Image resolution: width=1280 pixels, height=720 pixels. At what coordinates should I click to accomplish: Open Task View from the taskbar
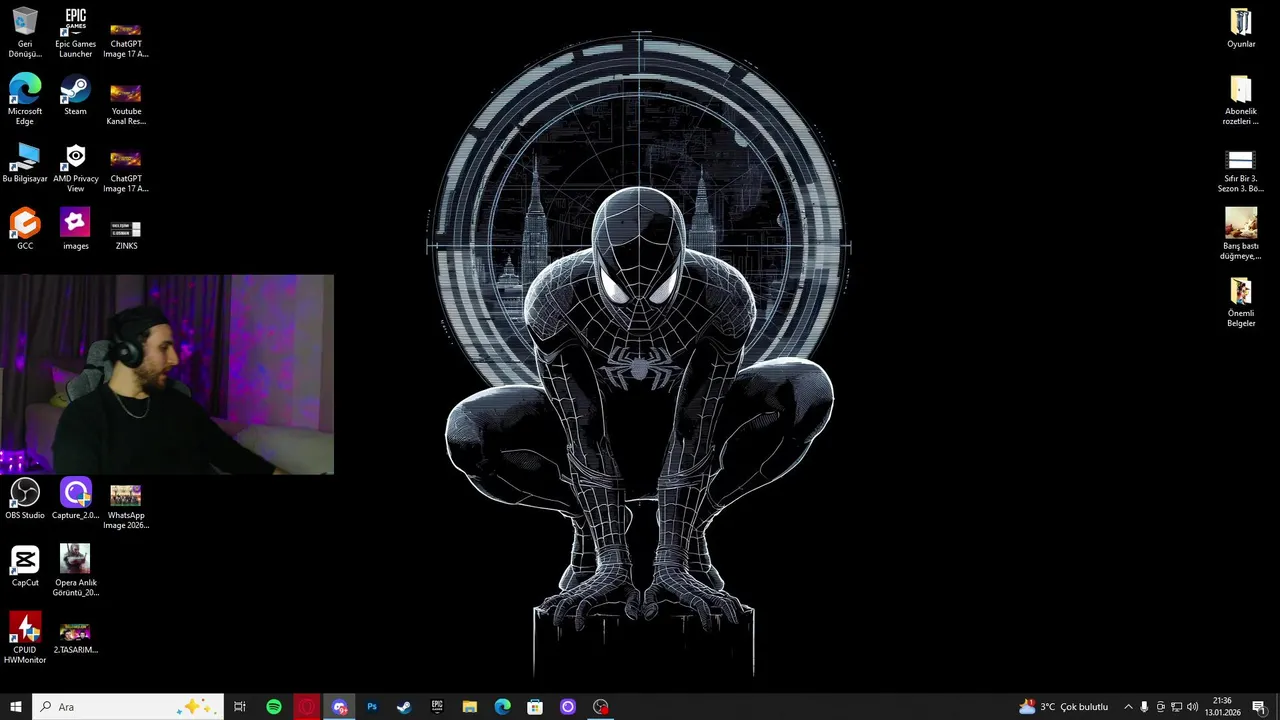pyautogui.click(x=240, y=707)
